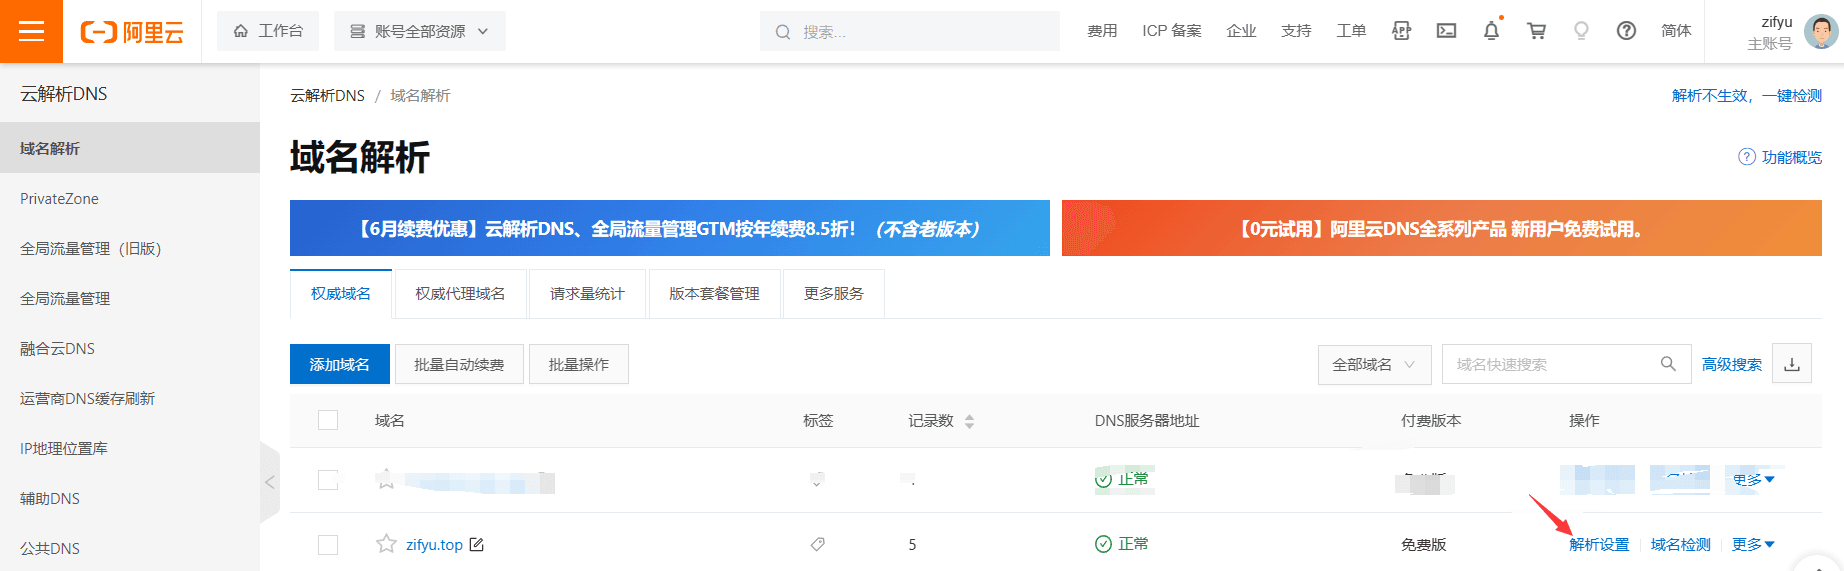Click the 域名快速搜索 input field
The height and width of the screenshot is (571, 1844).
tap(1550, 364)
